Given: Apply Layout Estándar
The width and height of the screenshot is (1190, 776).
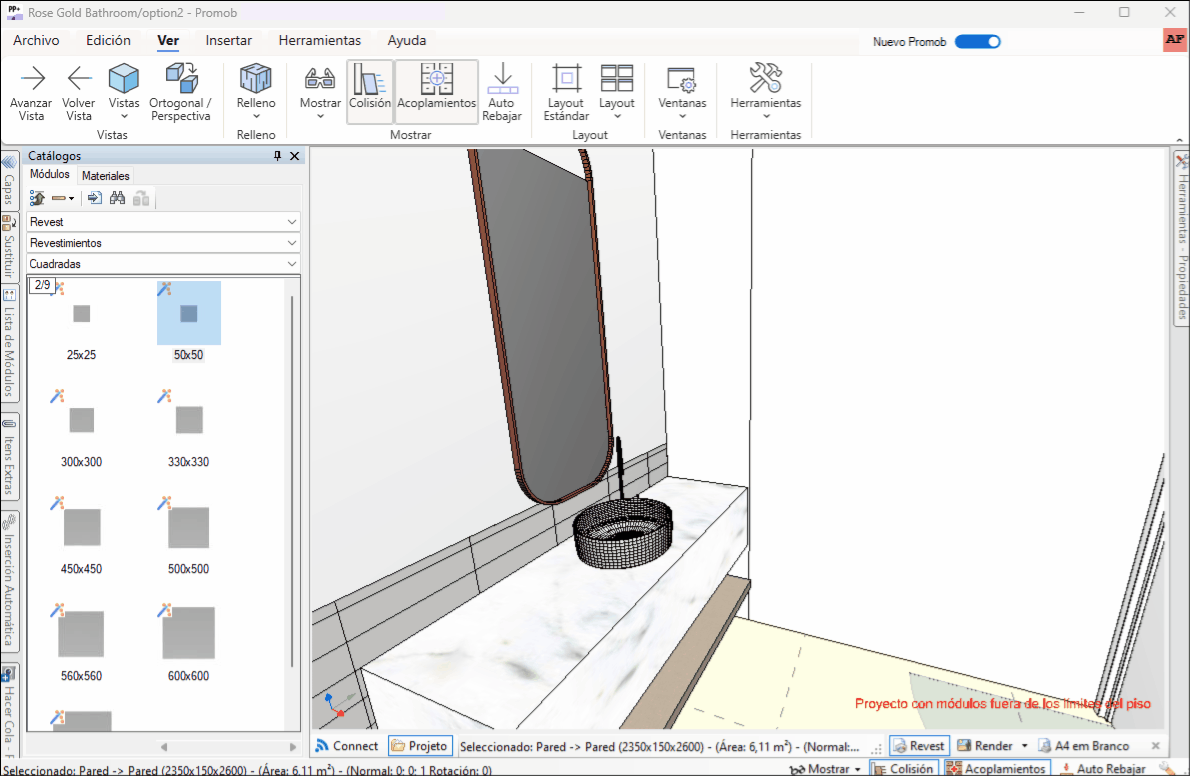Looking at the screenshot, I should point(566,92).
